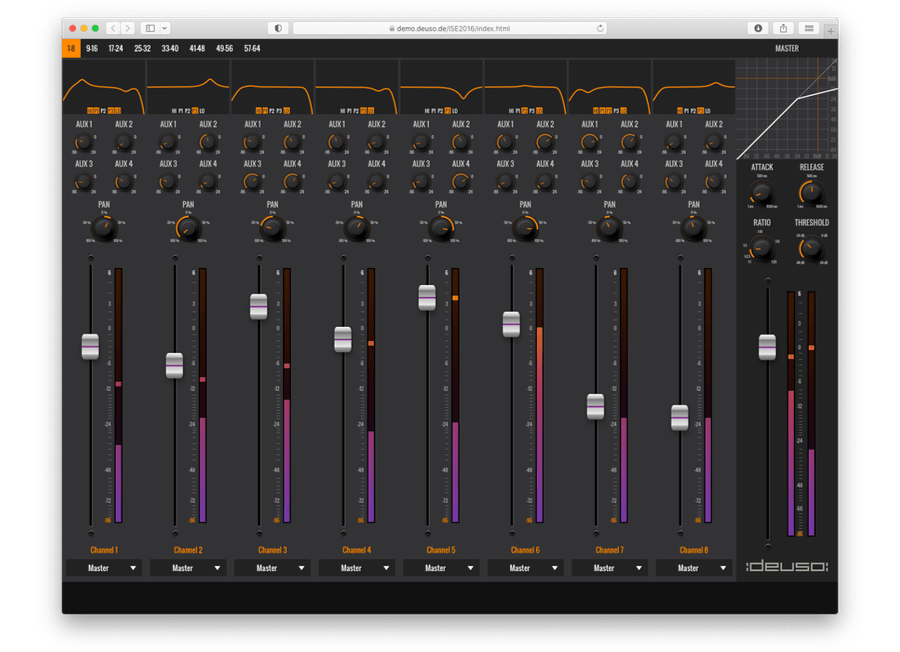Open the Master routing dropdown for Channel 3
This screenshot has width=900, height=652.
click(x=273, y=568)
